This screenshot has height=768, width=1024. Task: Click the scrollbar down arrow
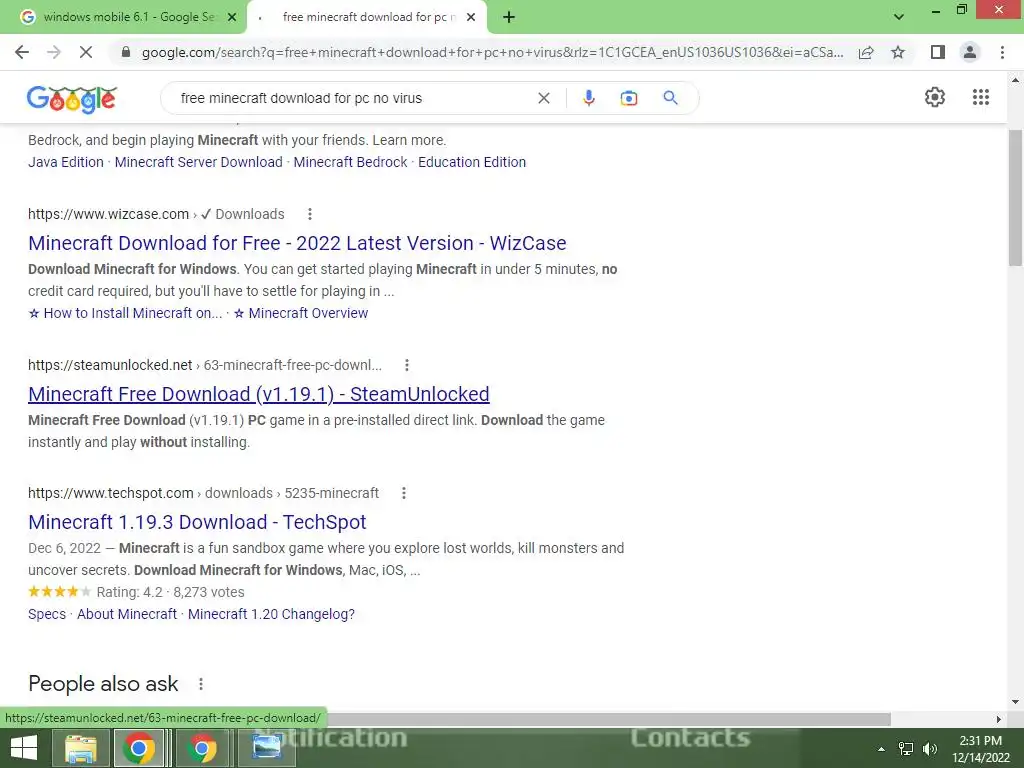tap(1015, 703)
